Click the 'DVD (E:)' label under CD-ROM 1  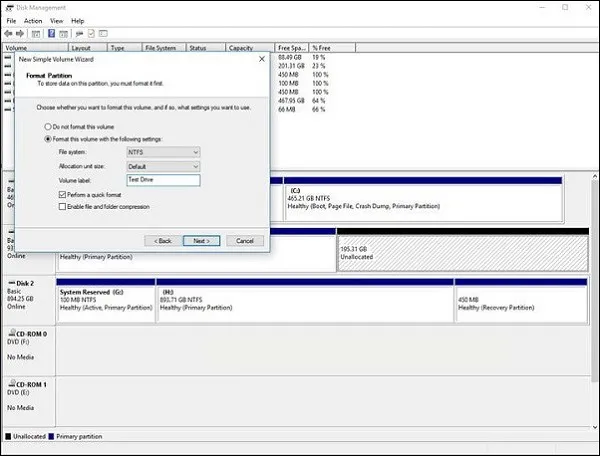[18, 392]
